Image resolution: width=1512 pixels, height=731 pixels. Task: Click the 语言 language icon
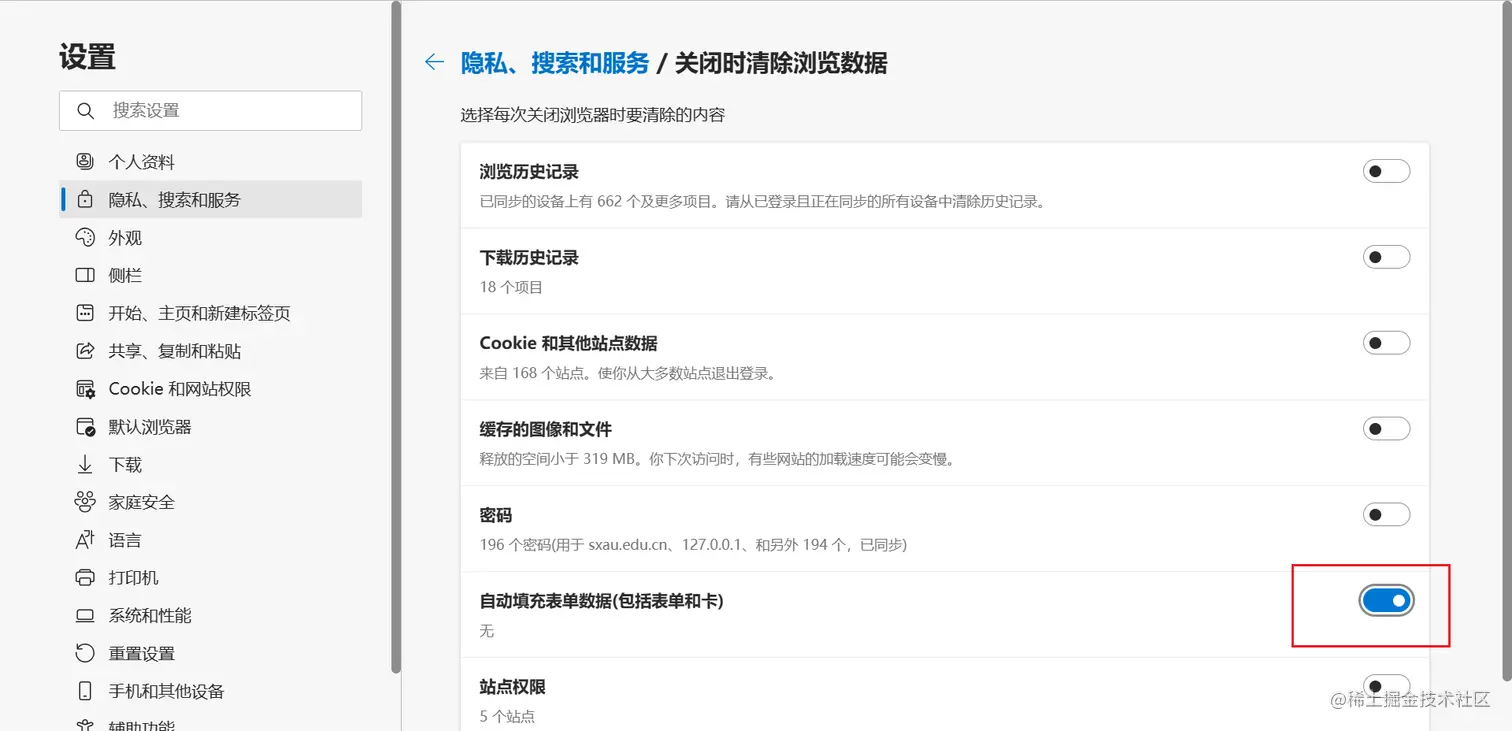coord(85,540)
